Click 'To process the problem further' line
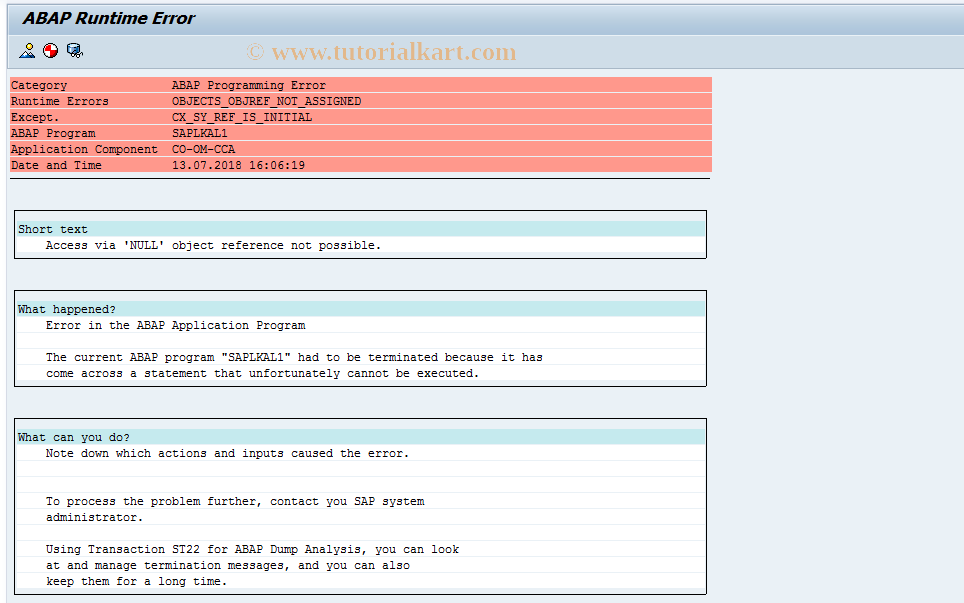The image size is (964, 603). coord(235,501)
